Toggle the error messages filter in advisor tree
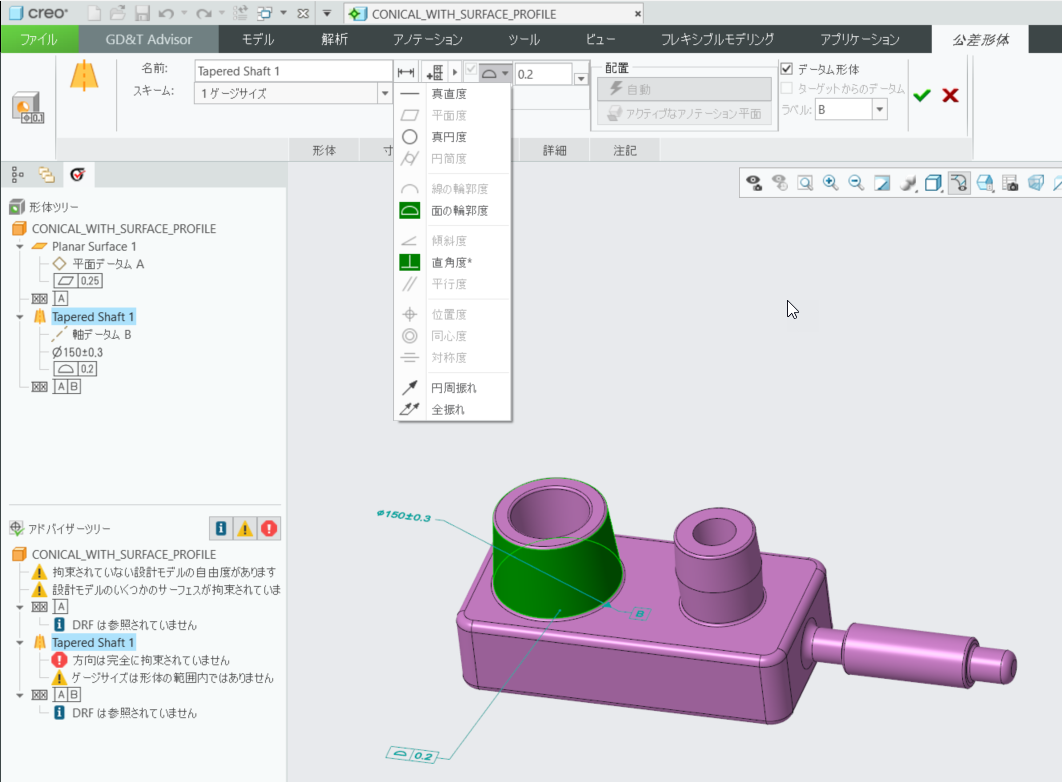This screenshot has height=782, width=1062. tap(269, 528)
